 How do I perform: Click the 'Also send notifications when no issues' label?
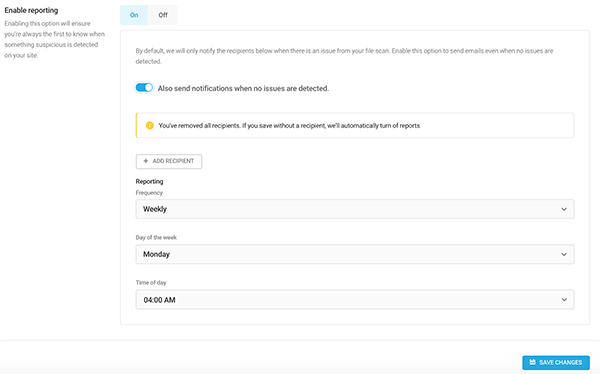tap(243, 88)
